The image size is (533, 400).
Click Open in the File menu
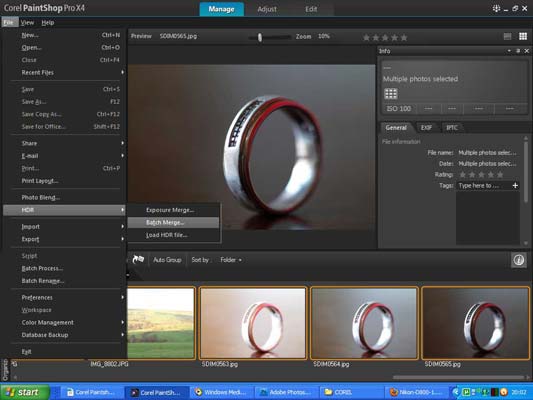click(x=65, y=48)
